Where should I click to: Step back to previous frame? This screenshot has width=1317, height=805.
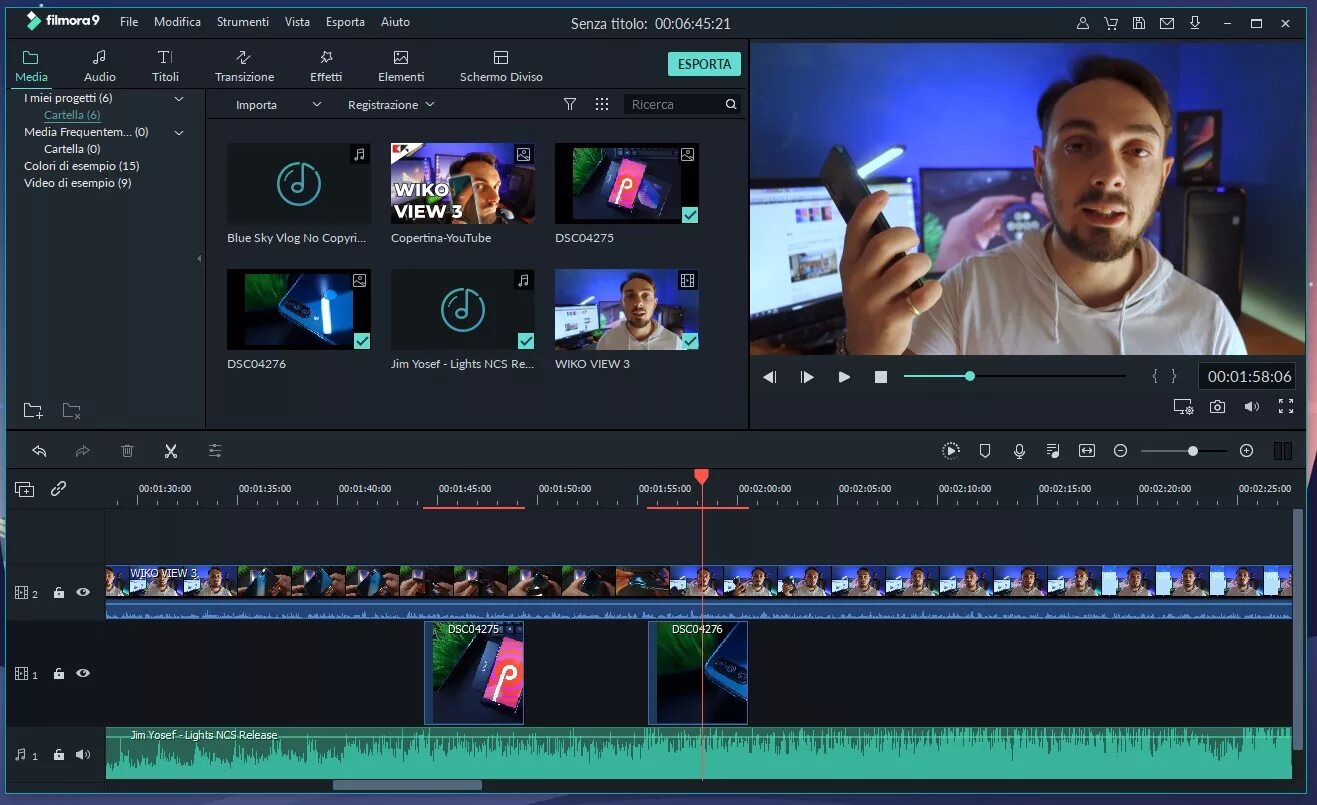coord(770,377)
